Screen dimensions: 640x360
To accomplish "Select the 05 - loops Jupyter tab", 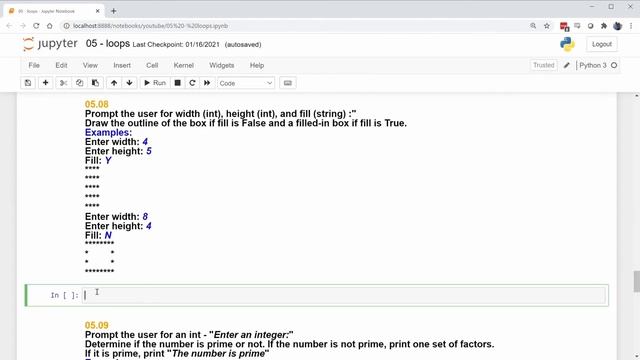I will pos(53,11).
